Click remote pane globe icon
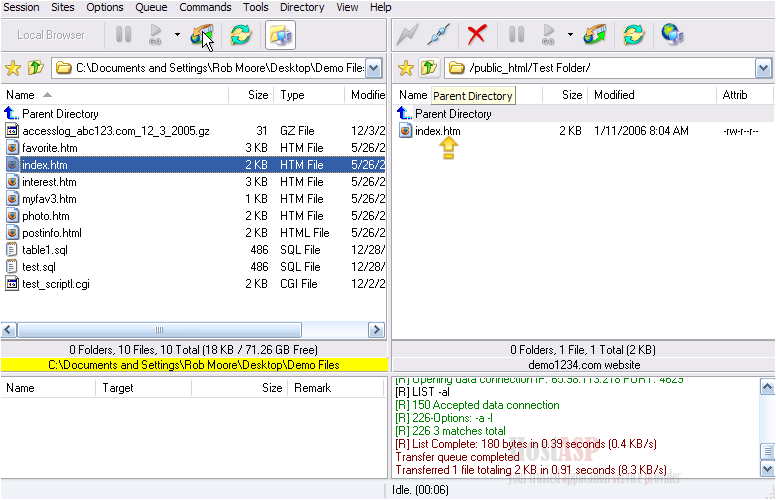776x500 pixels. (672, 35)
